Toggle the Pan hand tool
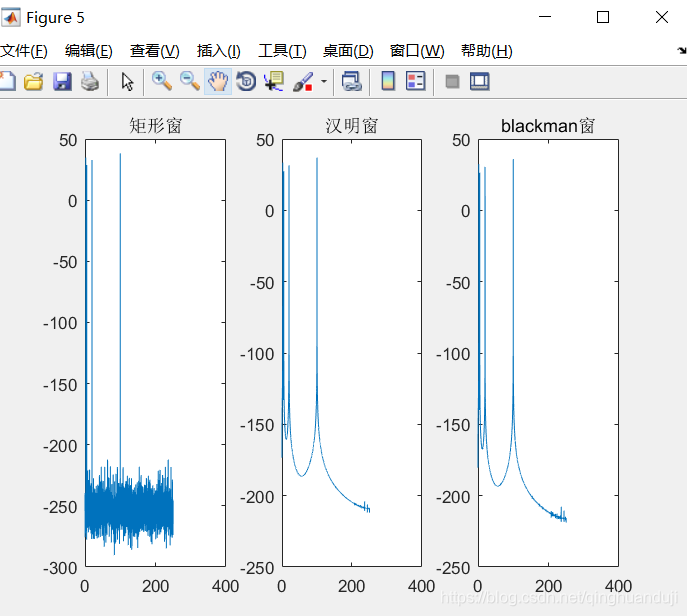Screen dimensions: 687x616 pos(218,81)
